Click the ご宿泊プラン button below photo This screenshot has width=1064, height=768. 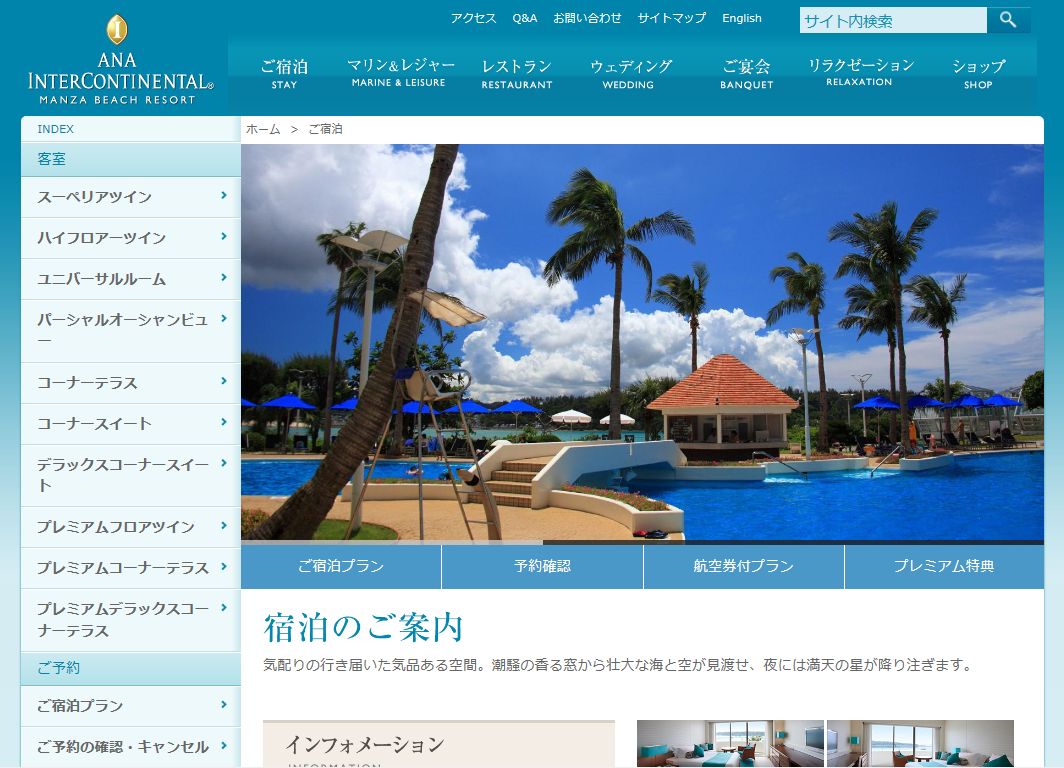pos(341,567)
